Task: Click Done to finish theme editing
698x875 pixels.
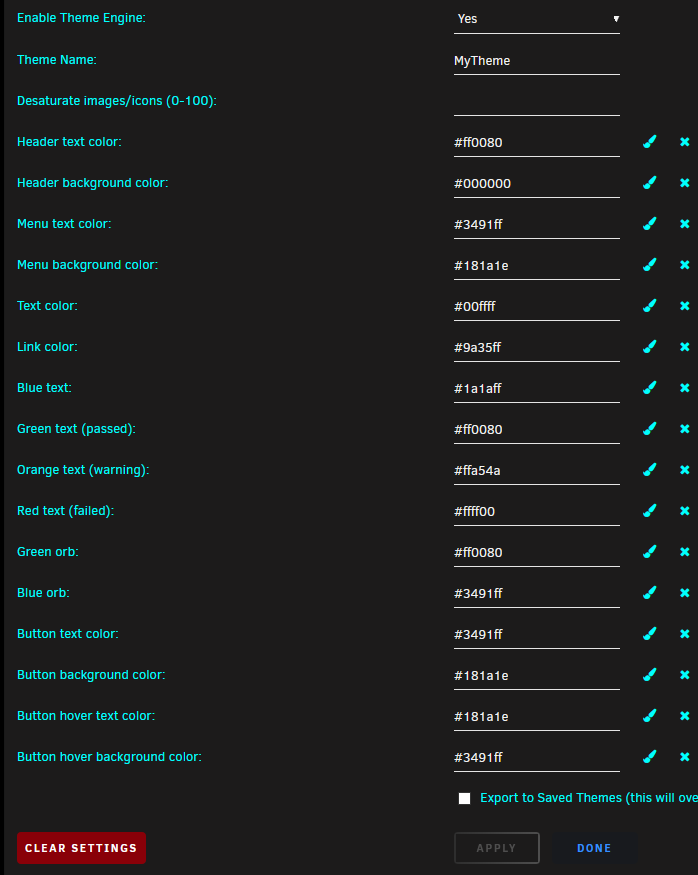Action: click(x=594, y=848)
